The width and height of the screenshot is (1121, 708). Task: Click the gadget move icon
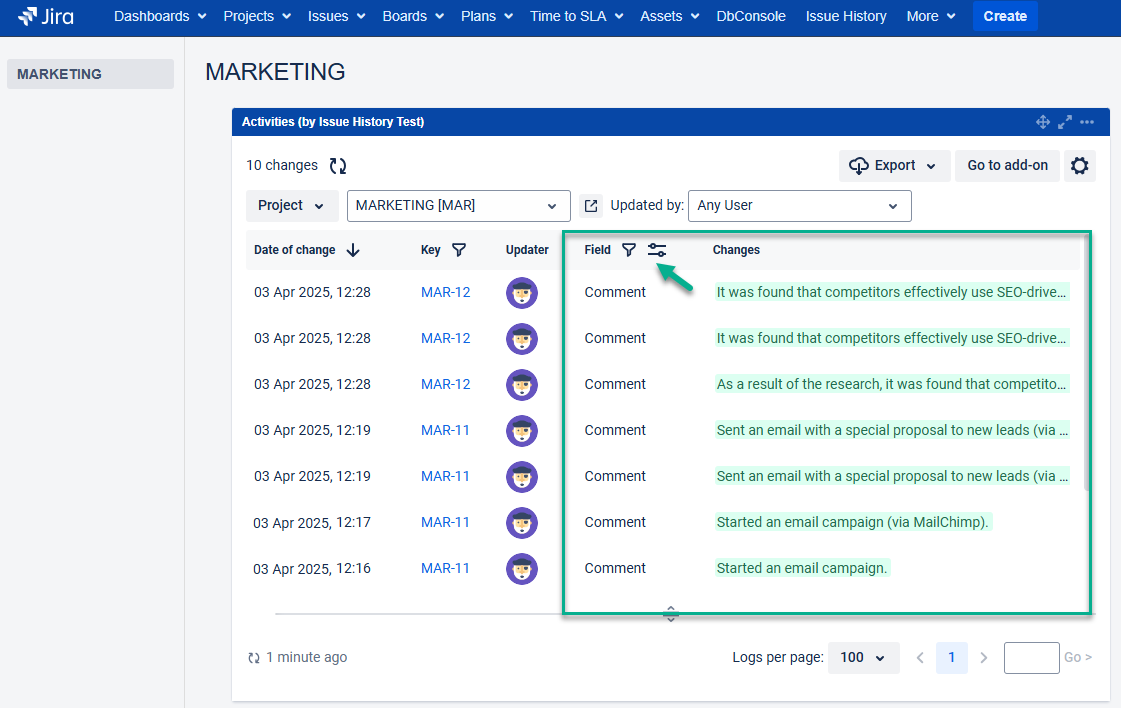1042,122
